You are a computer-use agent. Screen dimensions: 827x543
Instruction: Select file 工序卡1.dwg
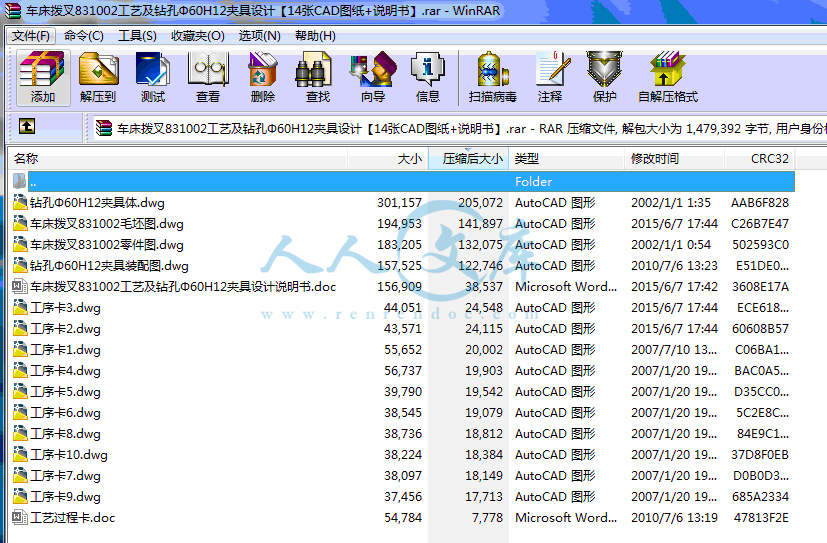coord(65,350)
